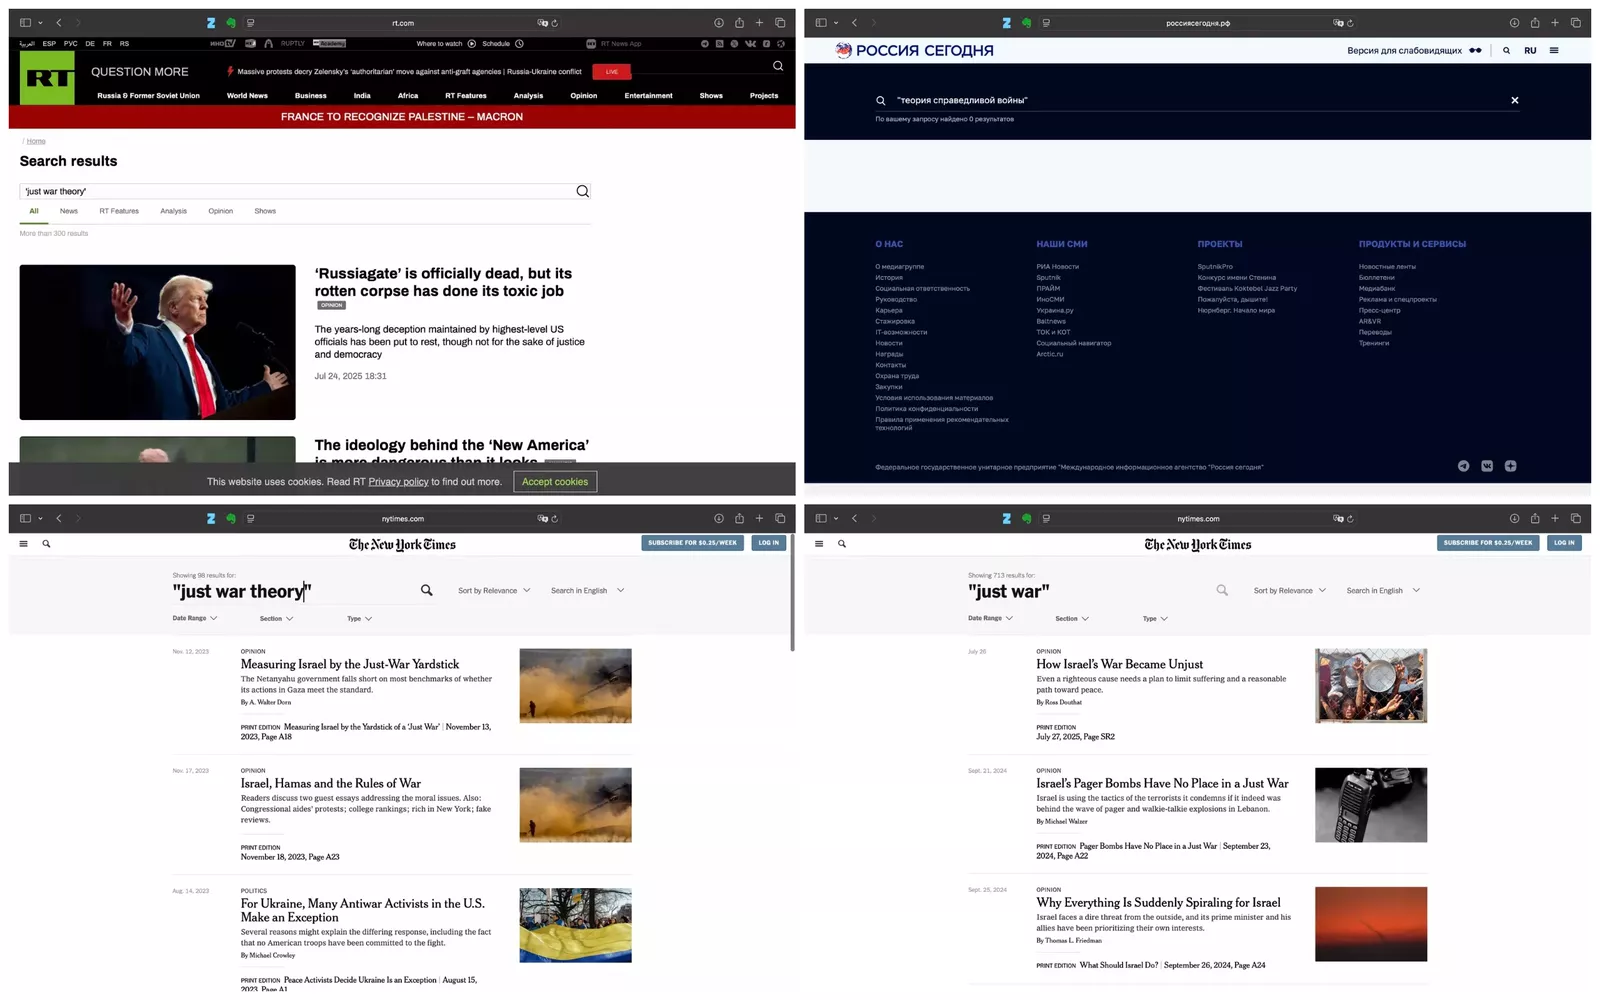Open "How Israel's War Became Unjust" article
The image size is (1600, 1000).
click(x=1119, y=664)
